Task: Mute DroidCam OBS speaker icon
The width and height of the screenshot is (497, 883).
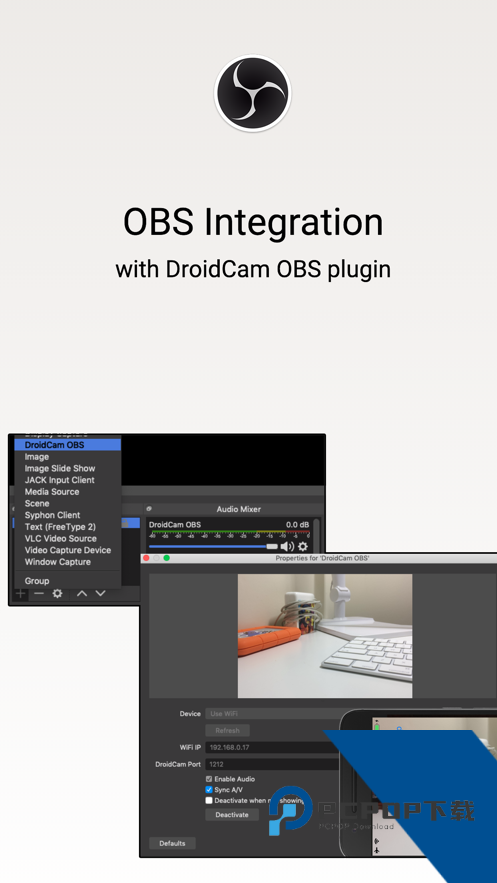Action: (287, 546)
